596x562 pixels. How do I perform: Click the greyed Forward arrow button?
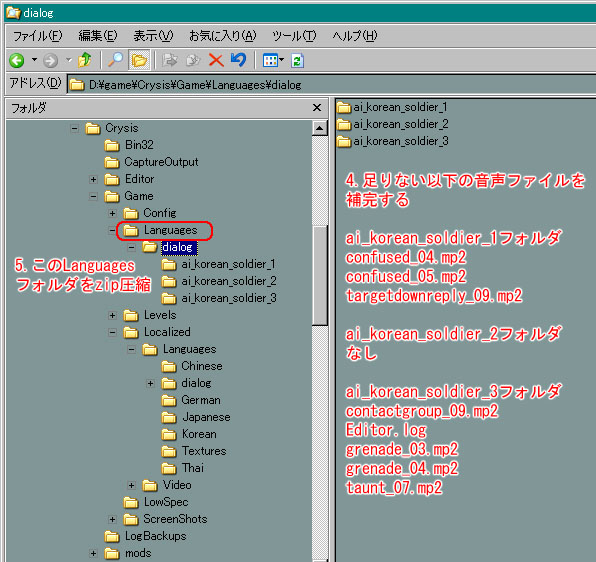(51, 60)
